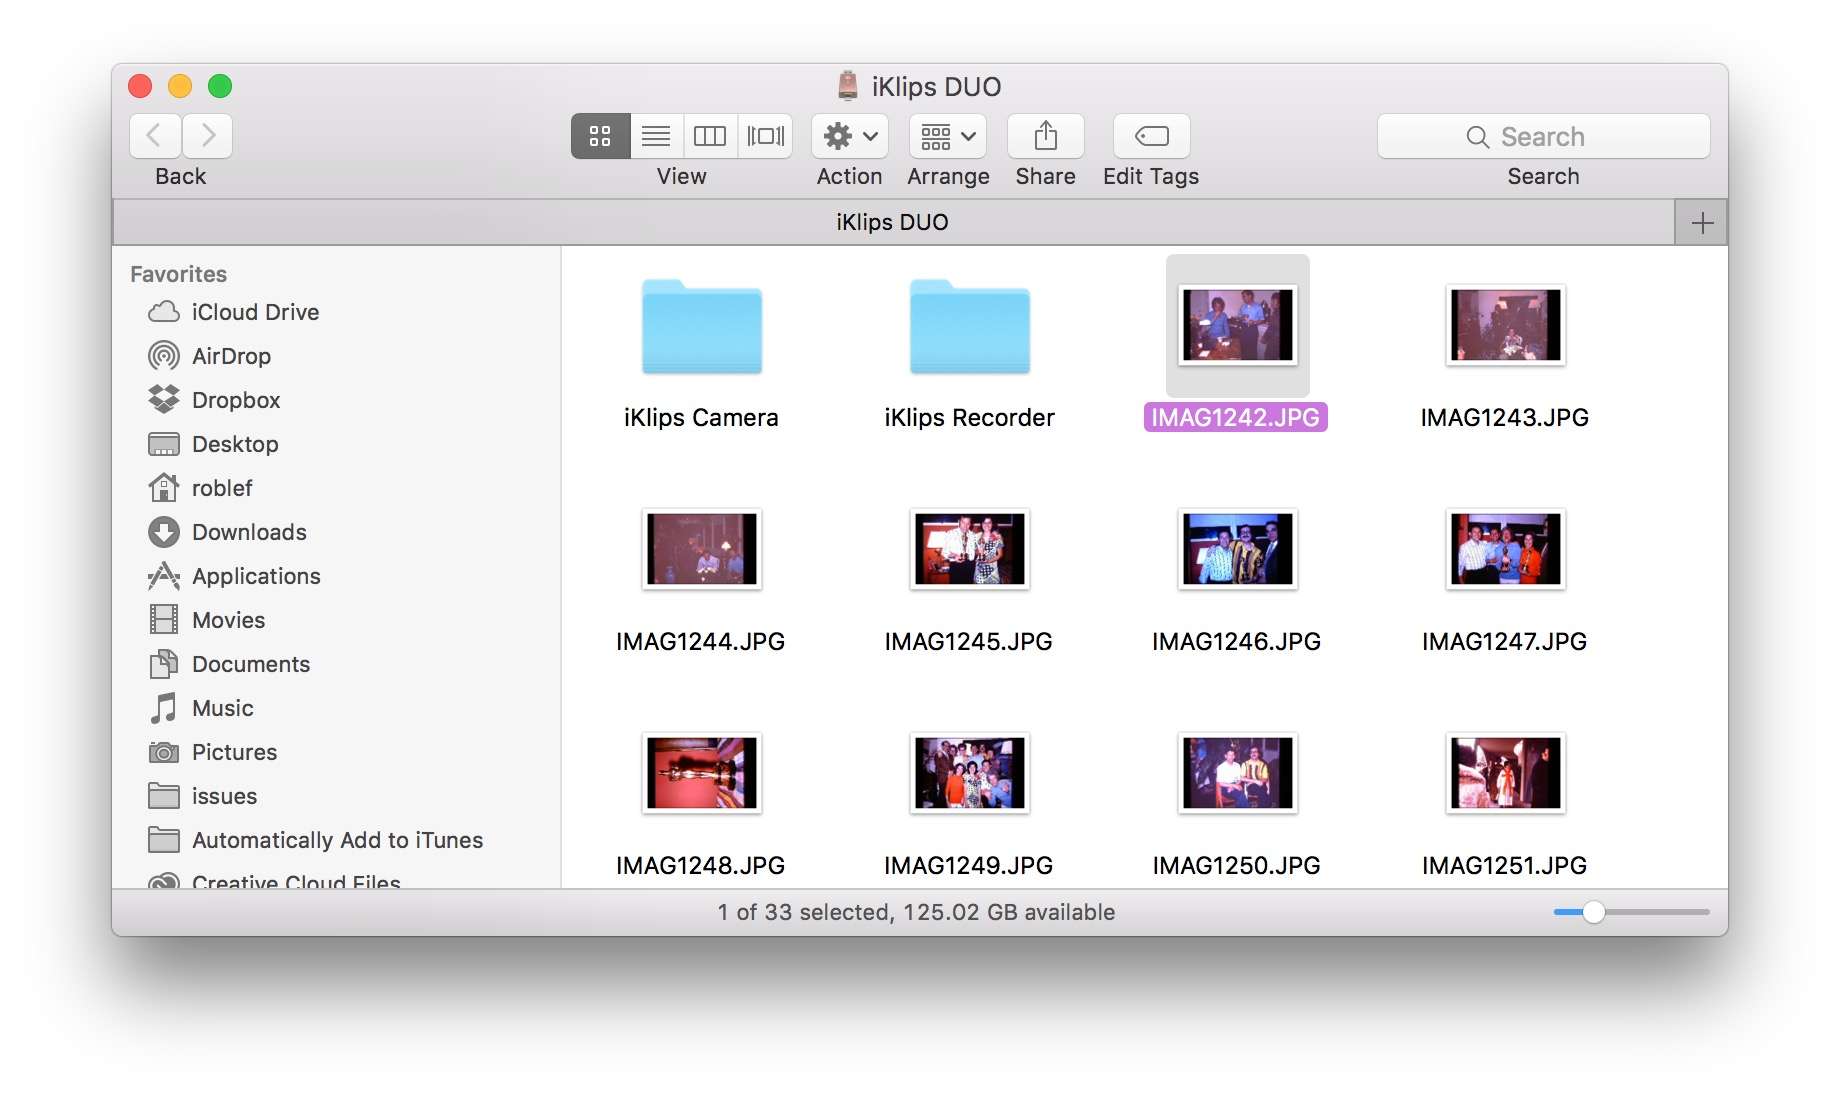The height and width of the screenshot is (1096, 1840).
Task: Open Dropbox from sidebar favorites
Action: (x=235, y=400)
